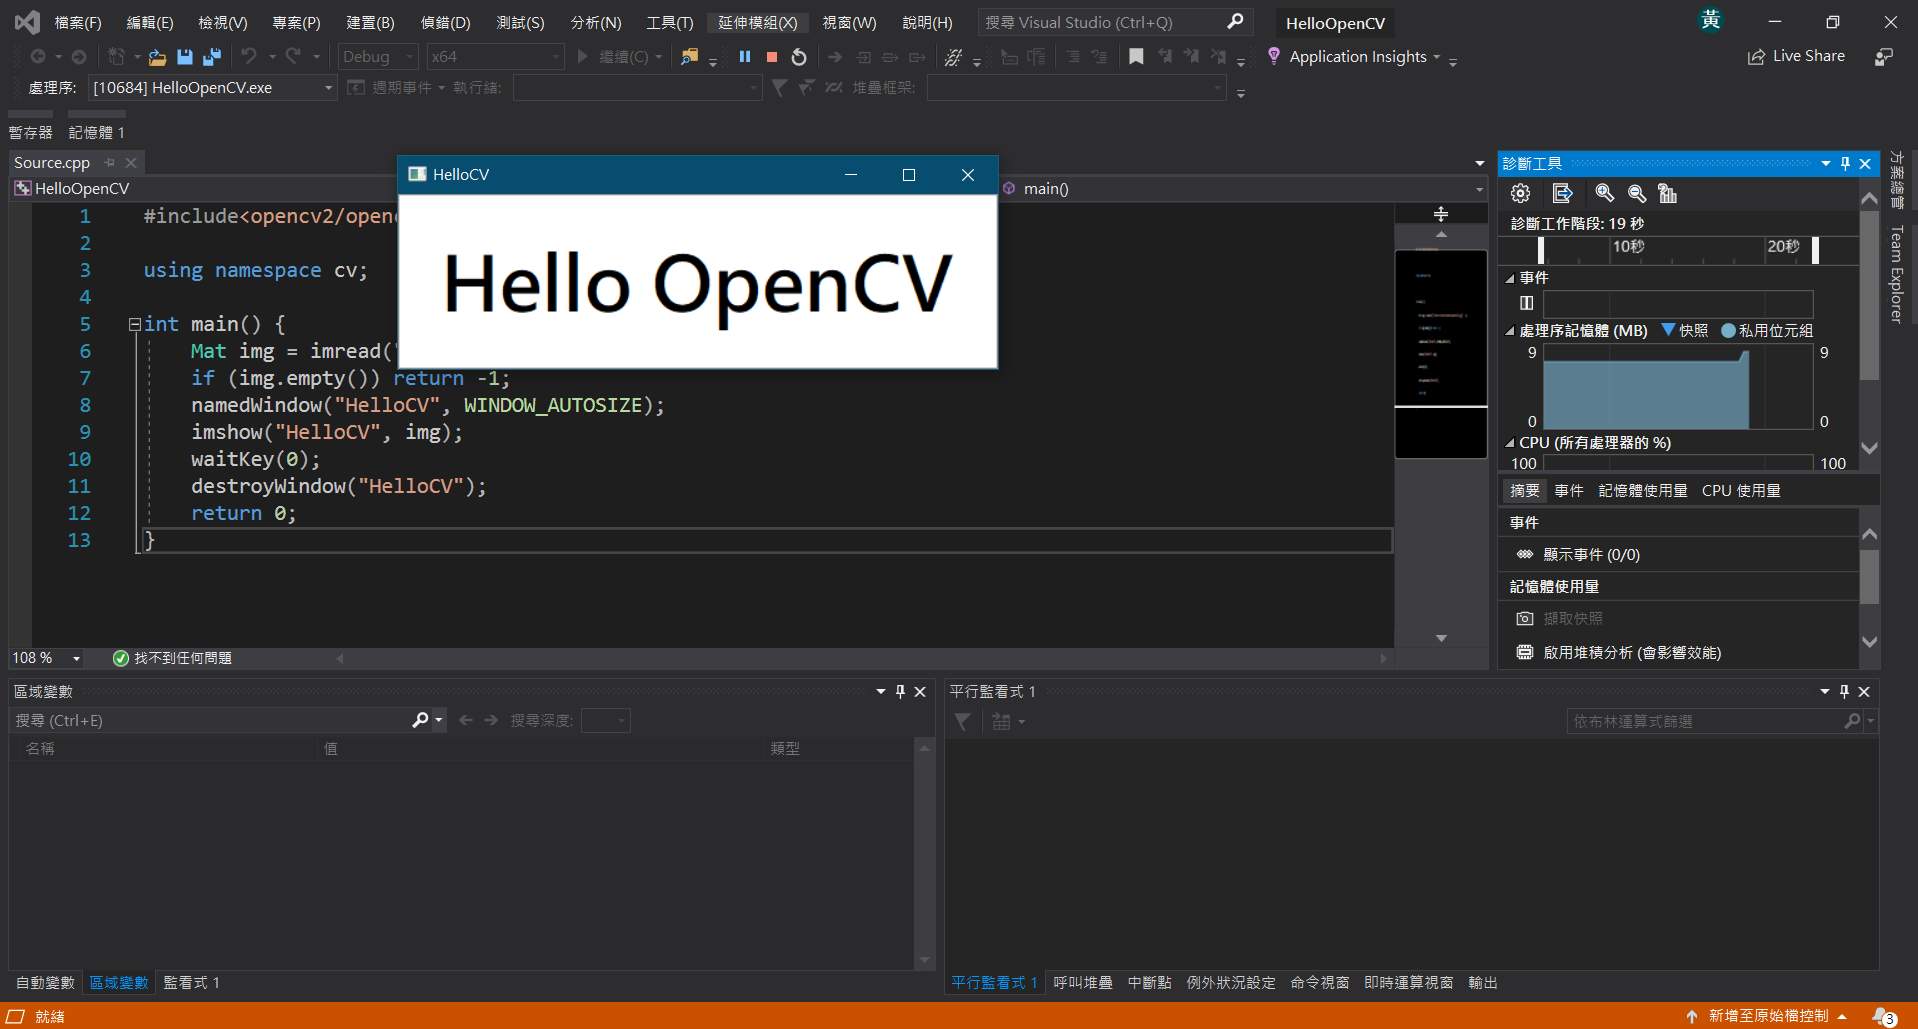Image resolution: width=1918 pixels, height=1029 pixels.
Task: Open the Debug menu 偵錯(D)
Action: [445, 22]
